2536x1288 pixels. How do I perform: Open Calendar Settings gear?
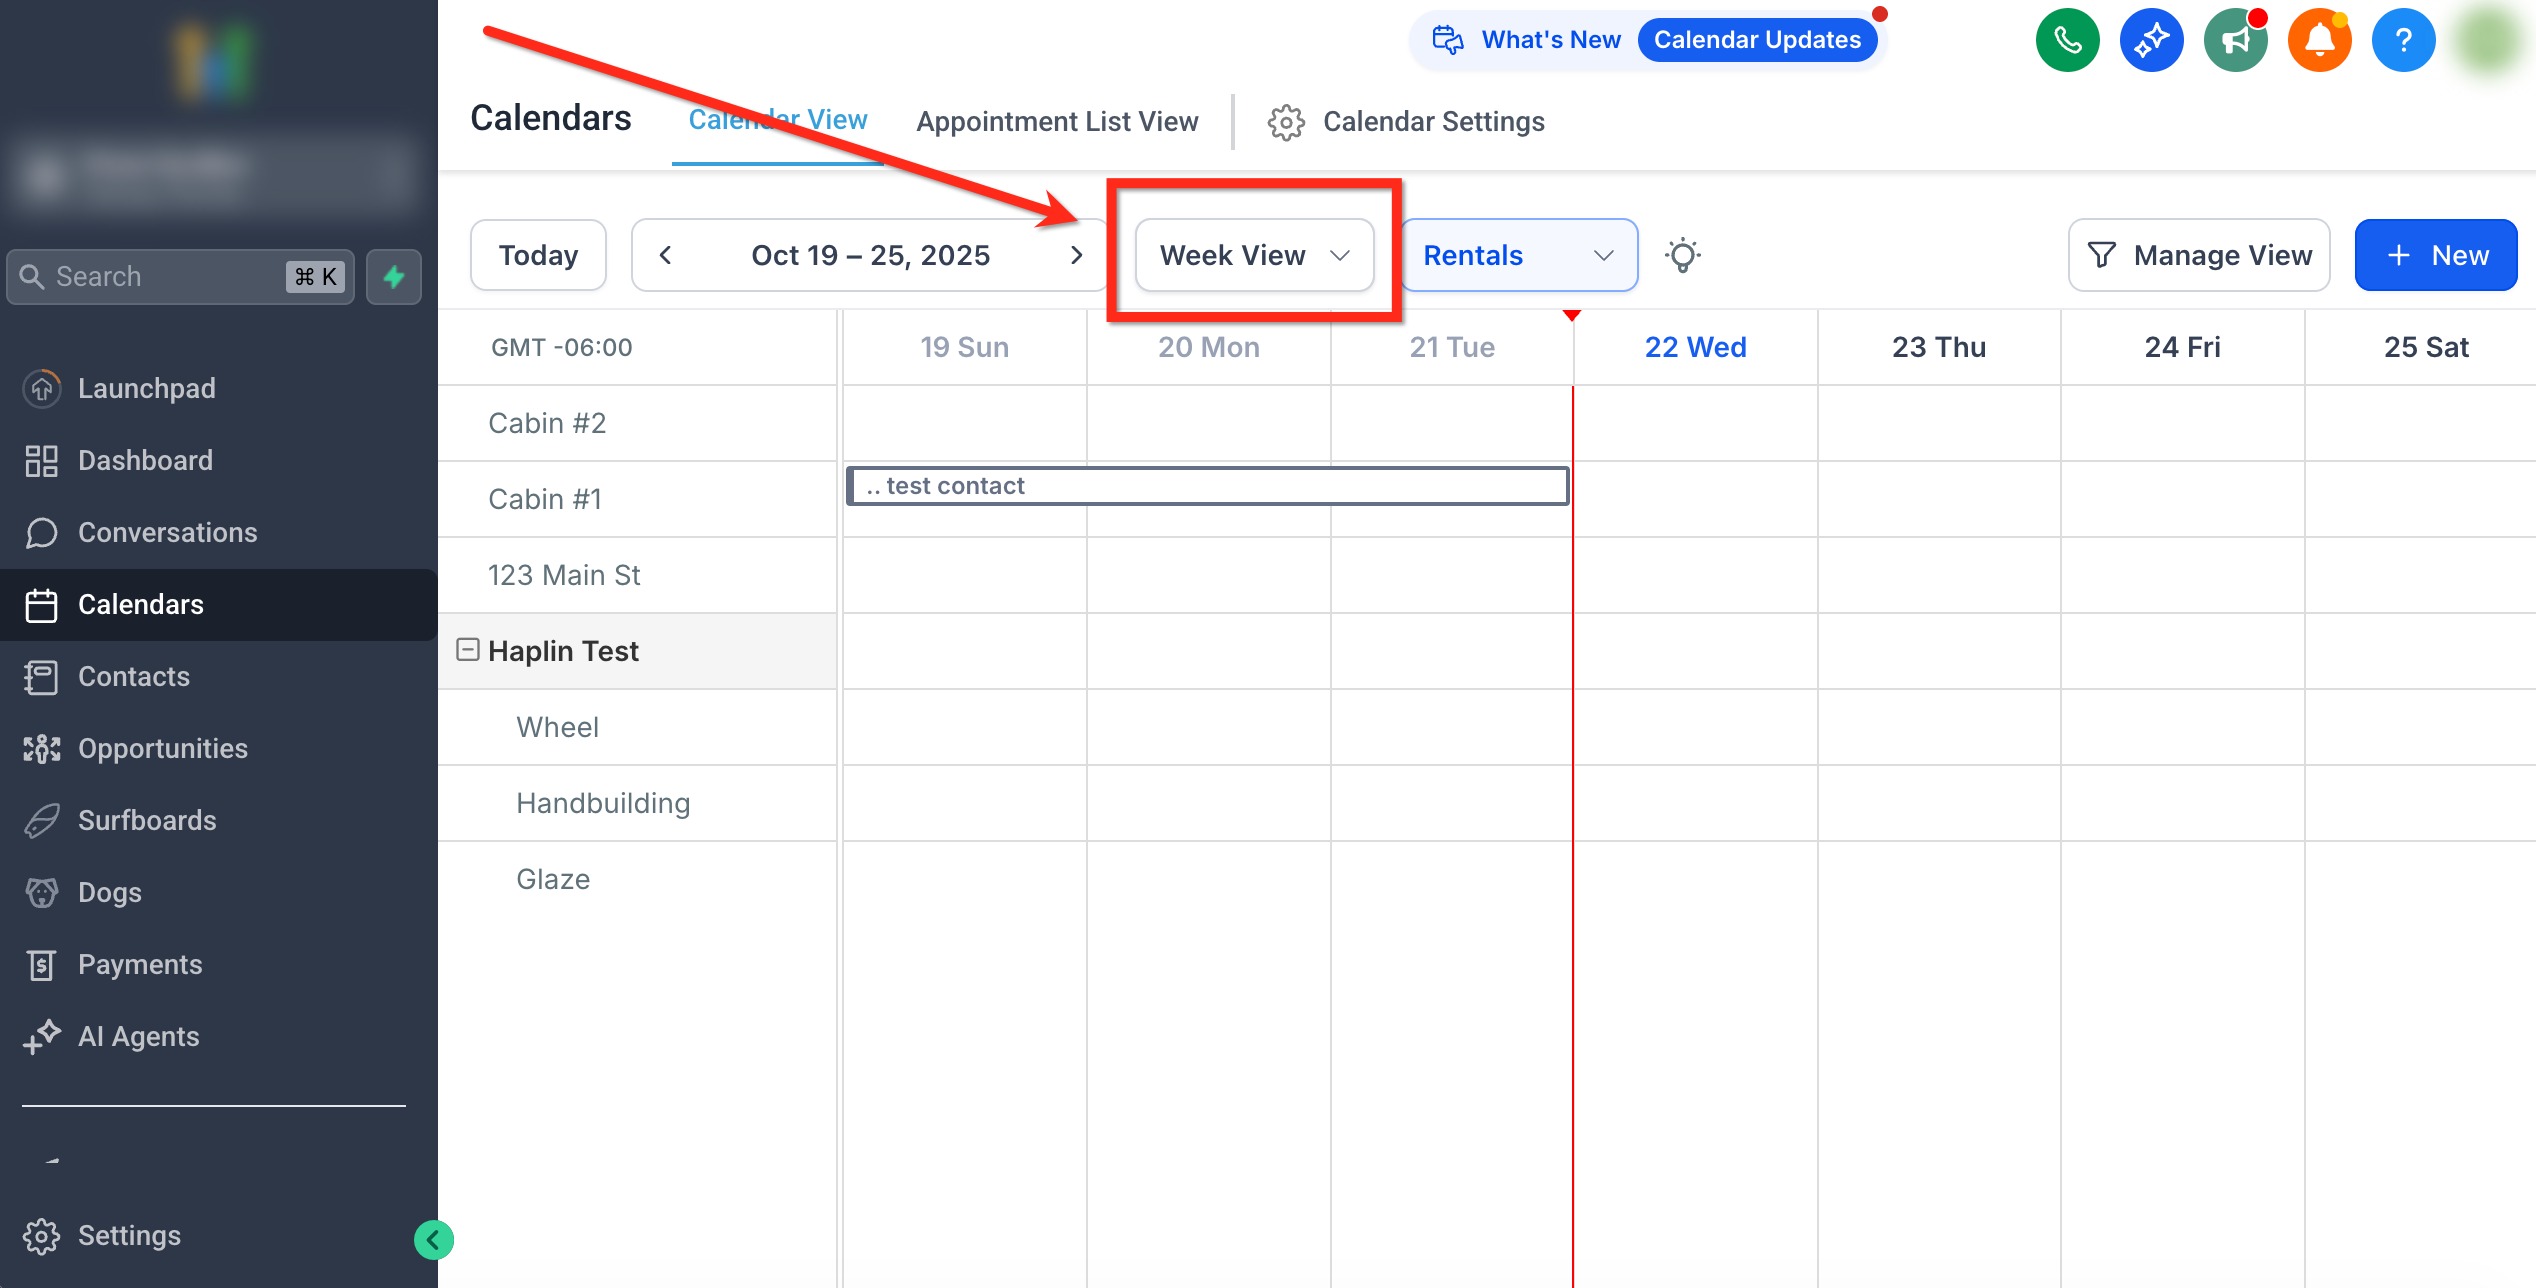[1286, 122]
